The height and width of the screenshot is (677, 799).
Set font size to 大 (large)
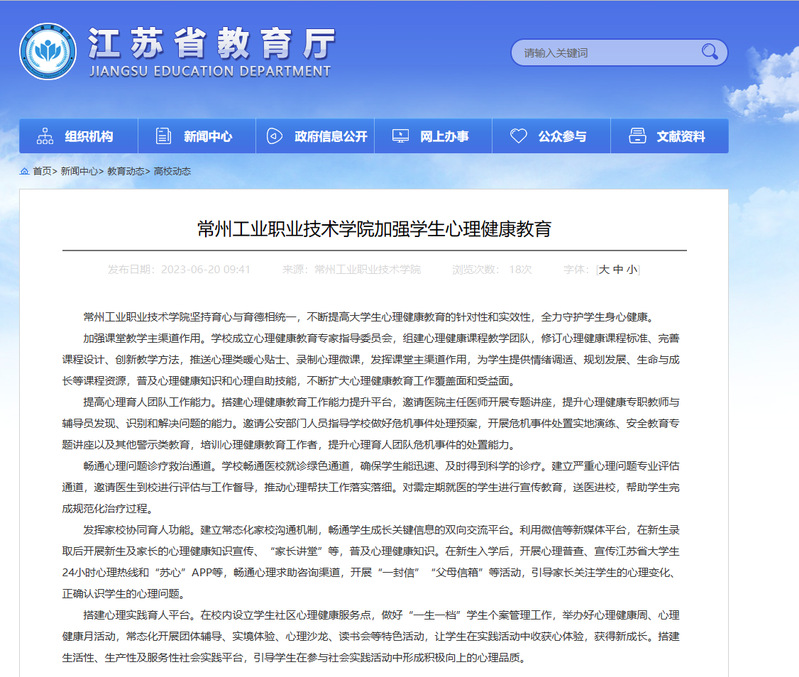click(x=603, y=269)
